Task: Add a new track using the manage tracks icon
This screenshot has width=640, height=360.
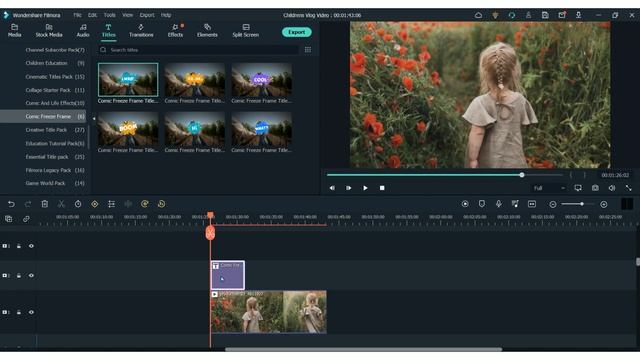Action: [x=9, y=219]
